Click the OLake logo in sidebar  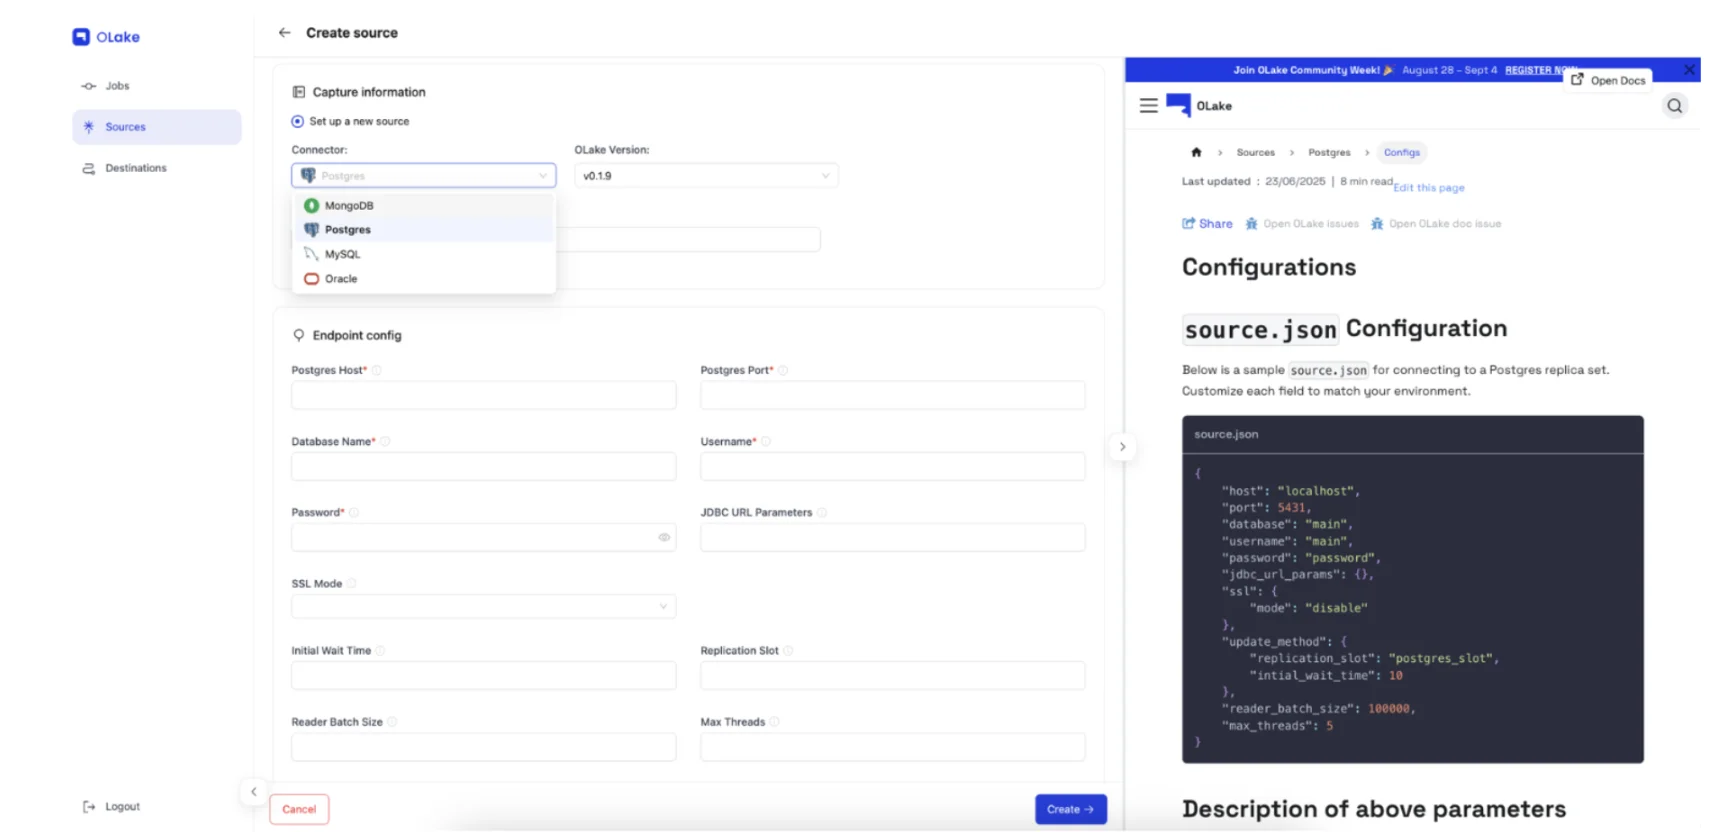click(106, 37)
